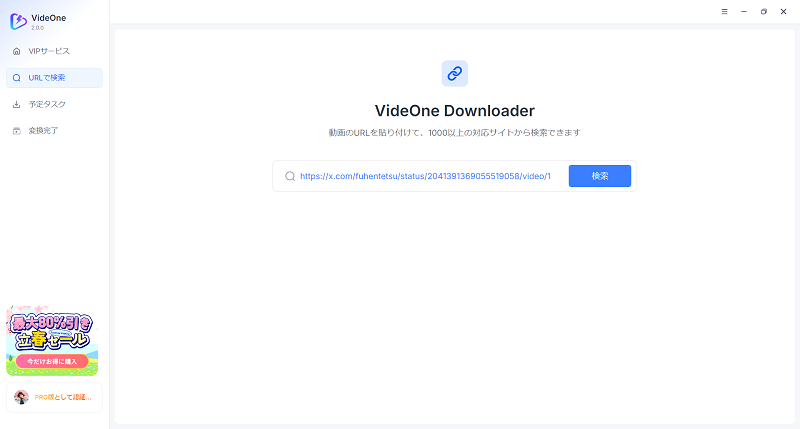Image resolution: width=800 pixels, height=429 pixels.
Task: Open the hamburger menu in title bar
Action: pyautogui.click(x=724, y=12)
